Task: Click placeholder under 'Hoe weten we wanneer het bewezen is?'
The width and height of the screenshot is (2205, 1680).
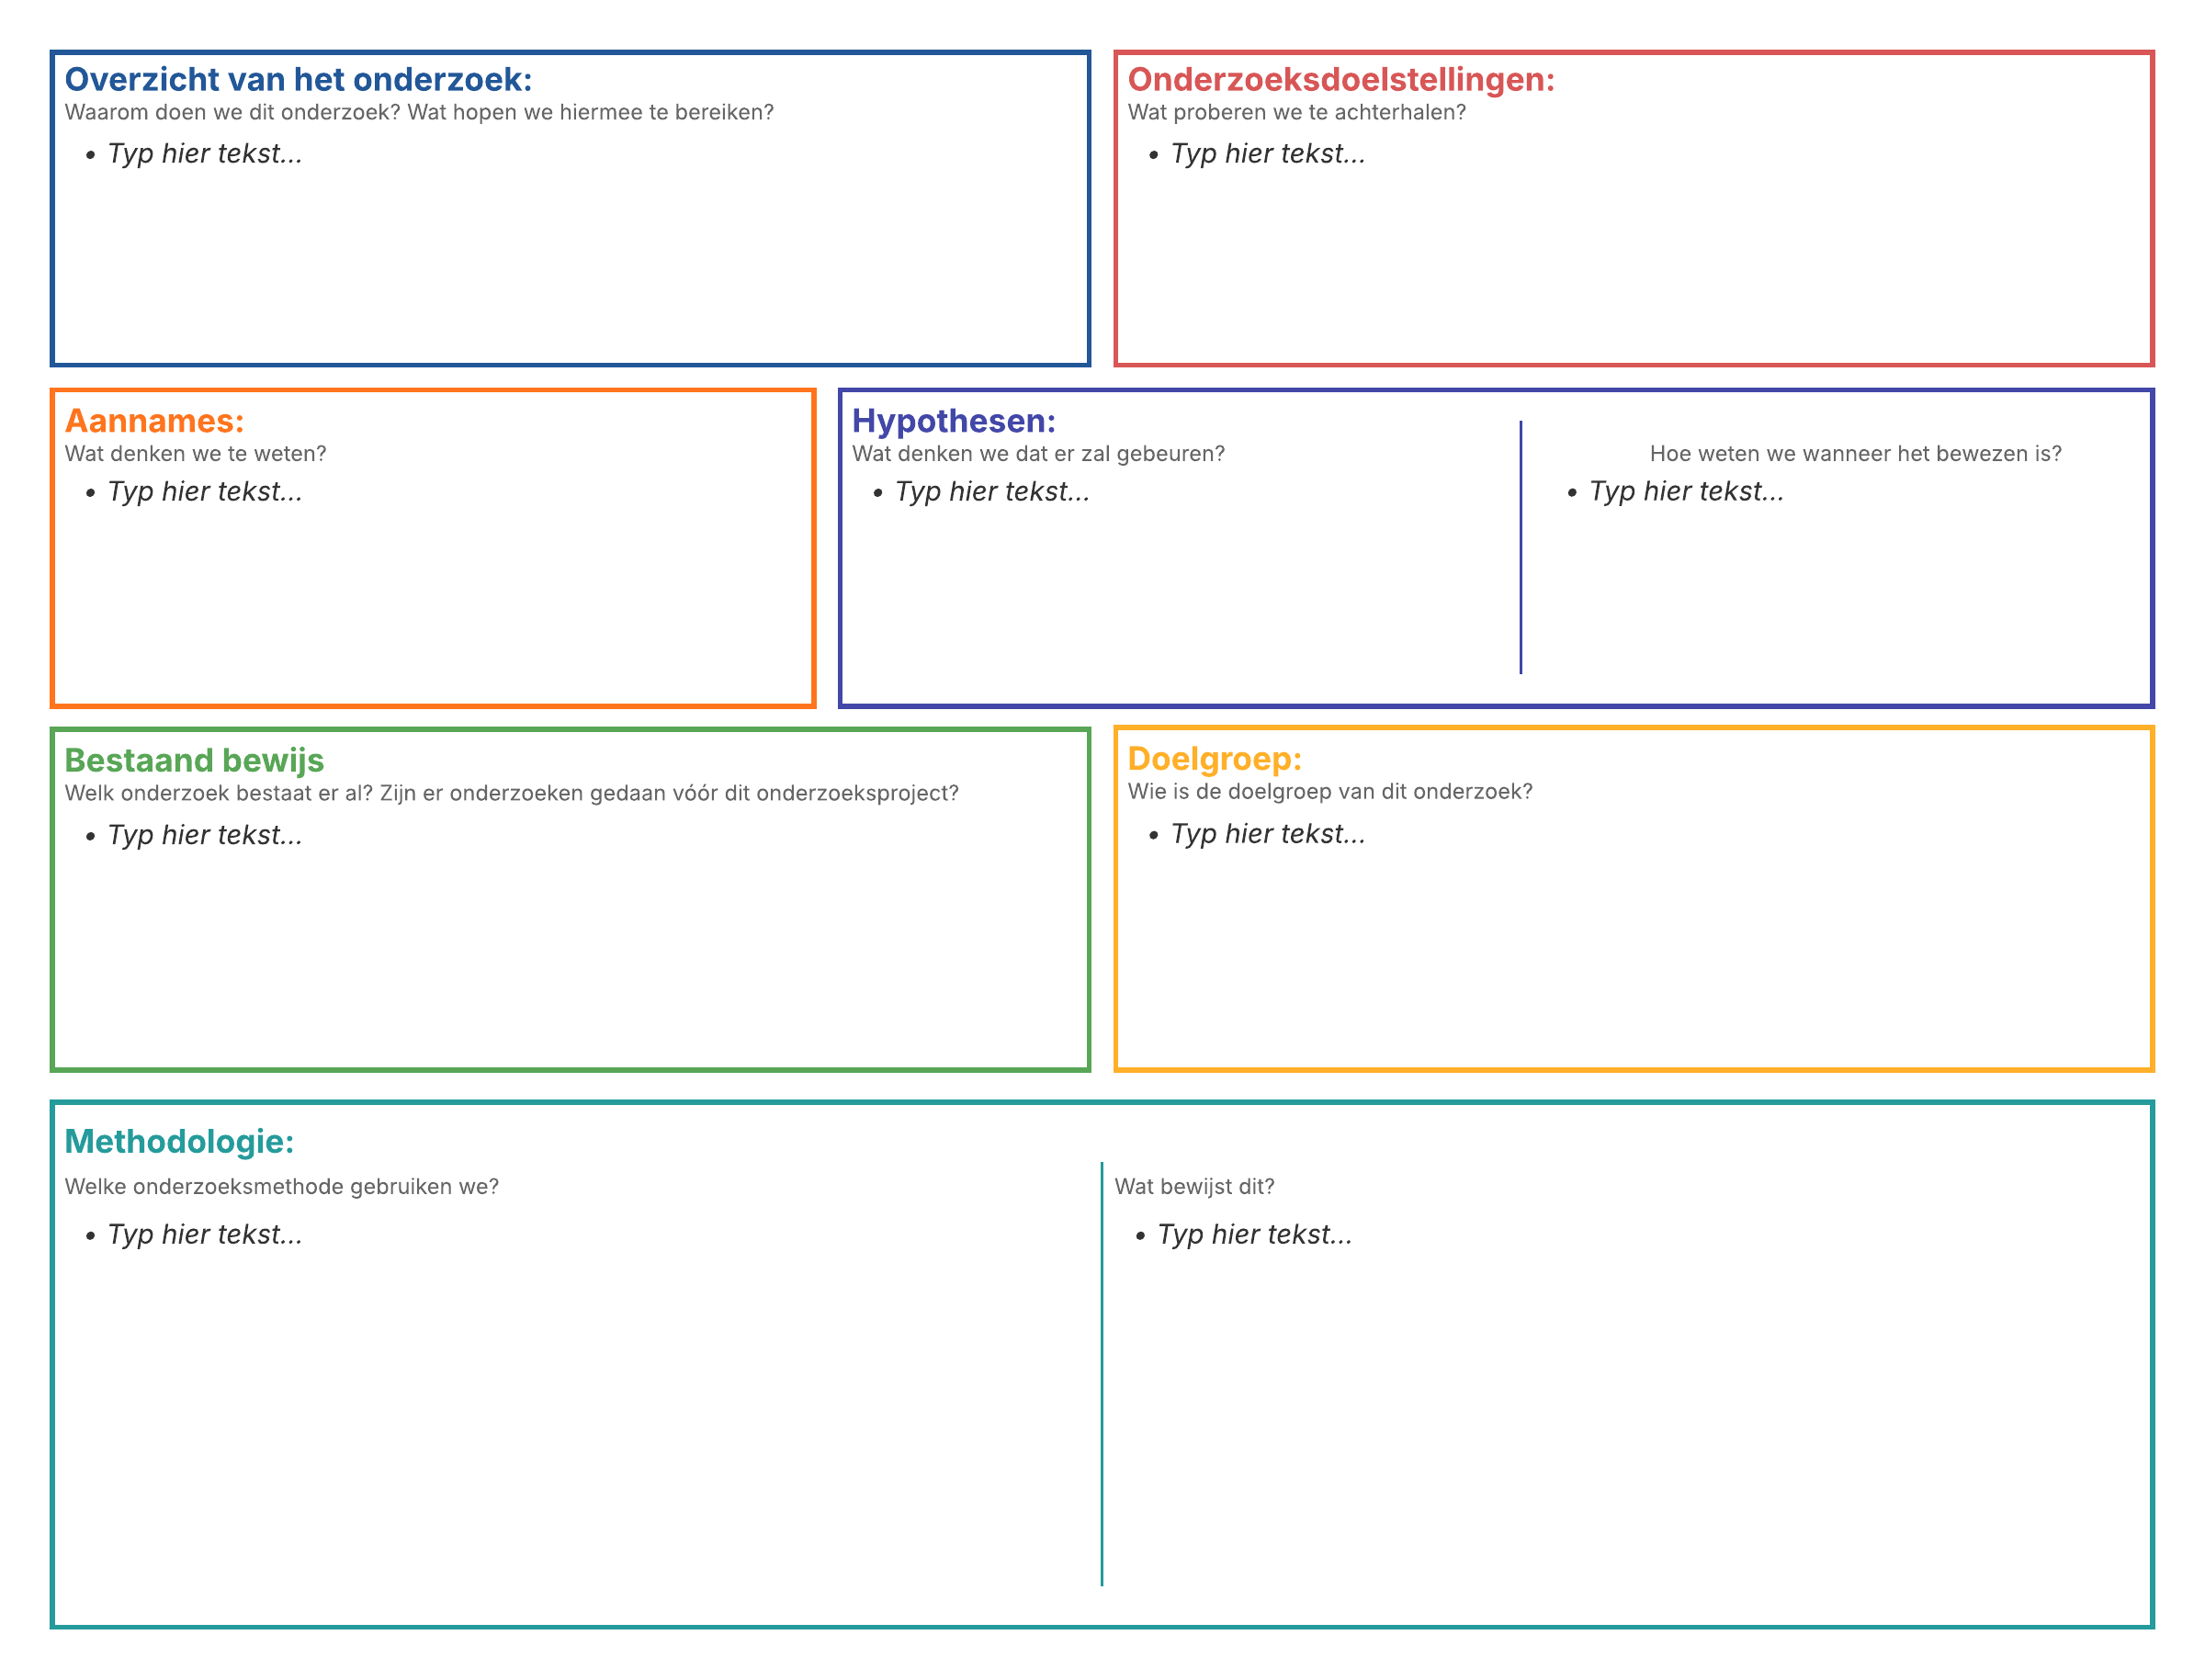Action: 1686,491
